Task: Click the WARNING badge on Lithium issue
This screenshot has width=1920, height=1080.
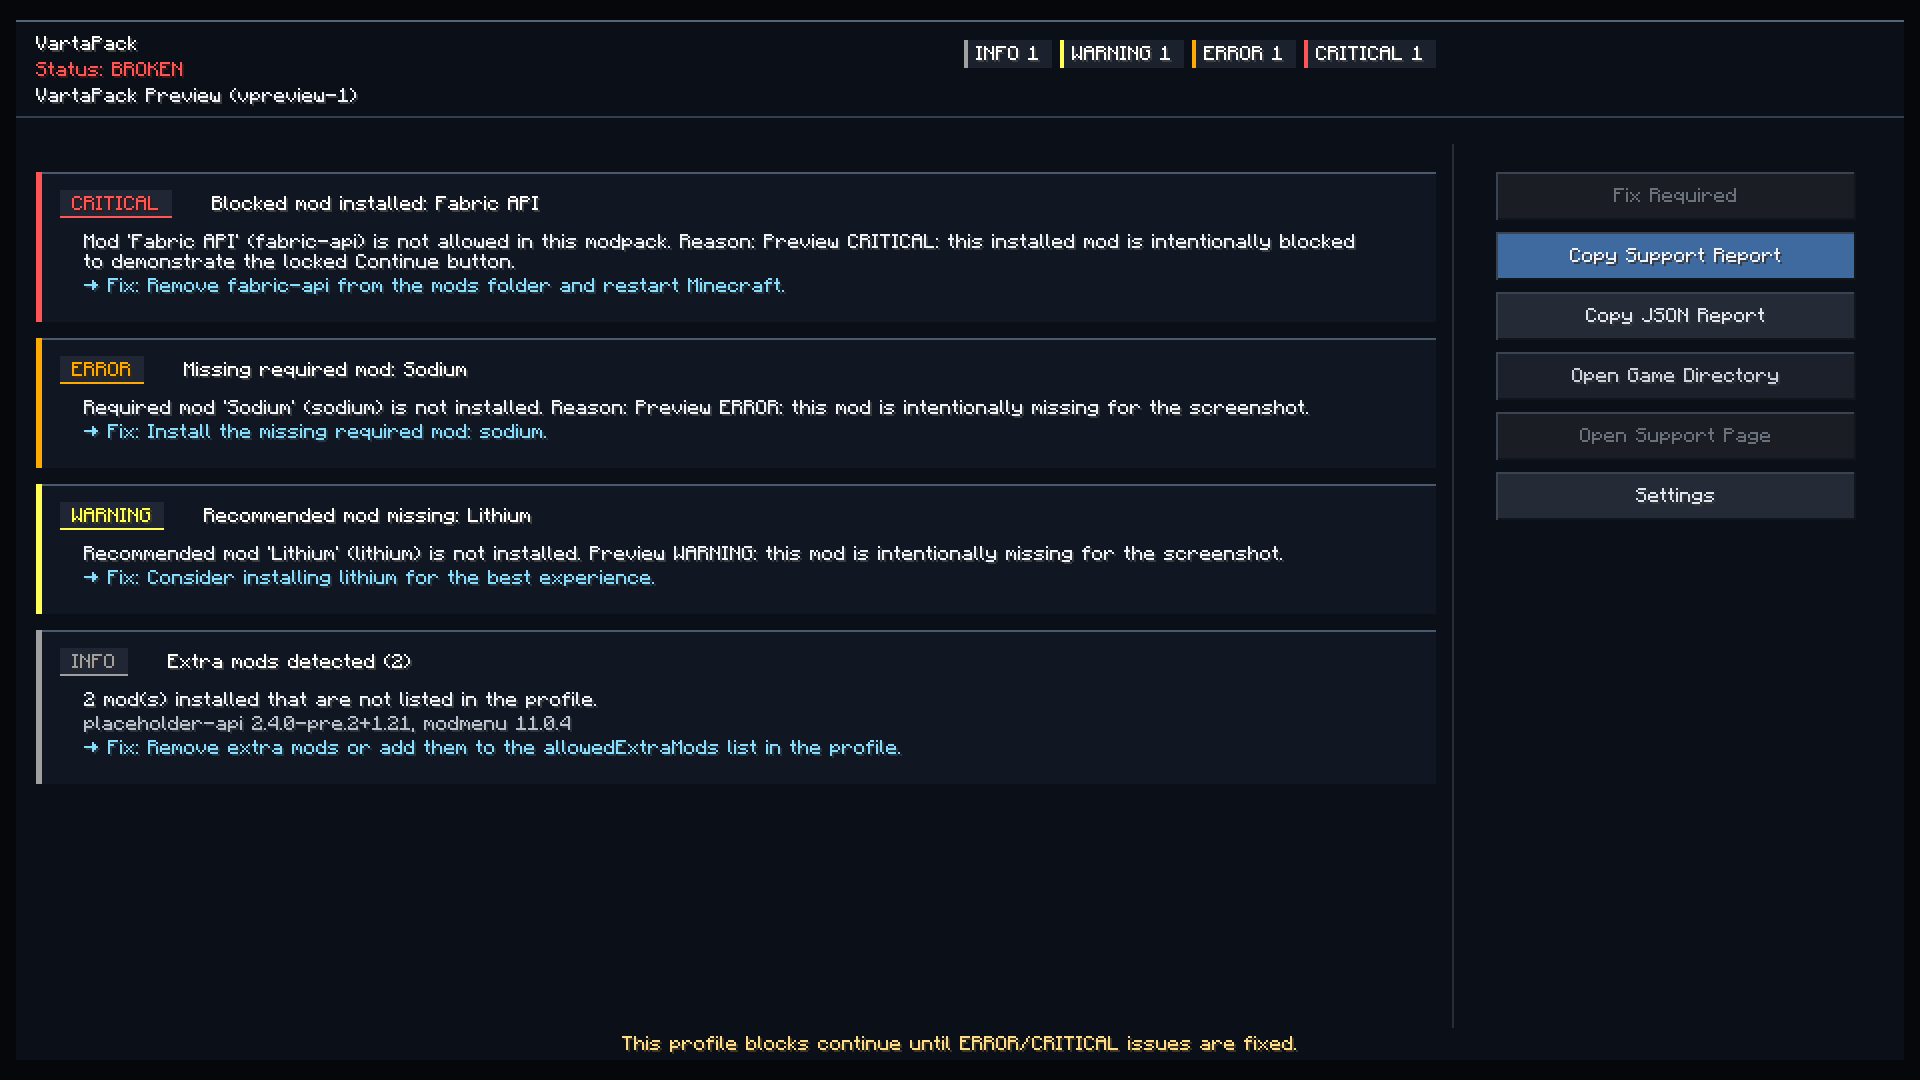Action: (x=111, y=516)
